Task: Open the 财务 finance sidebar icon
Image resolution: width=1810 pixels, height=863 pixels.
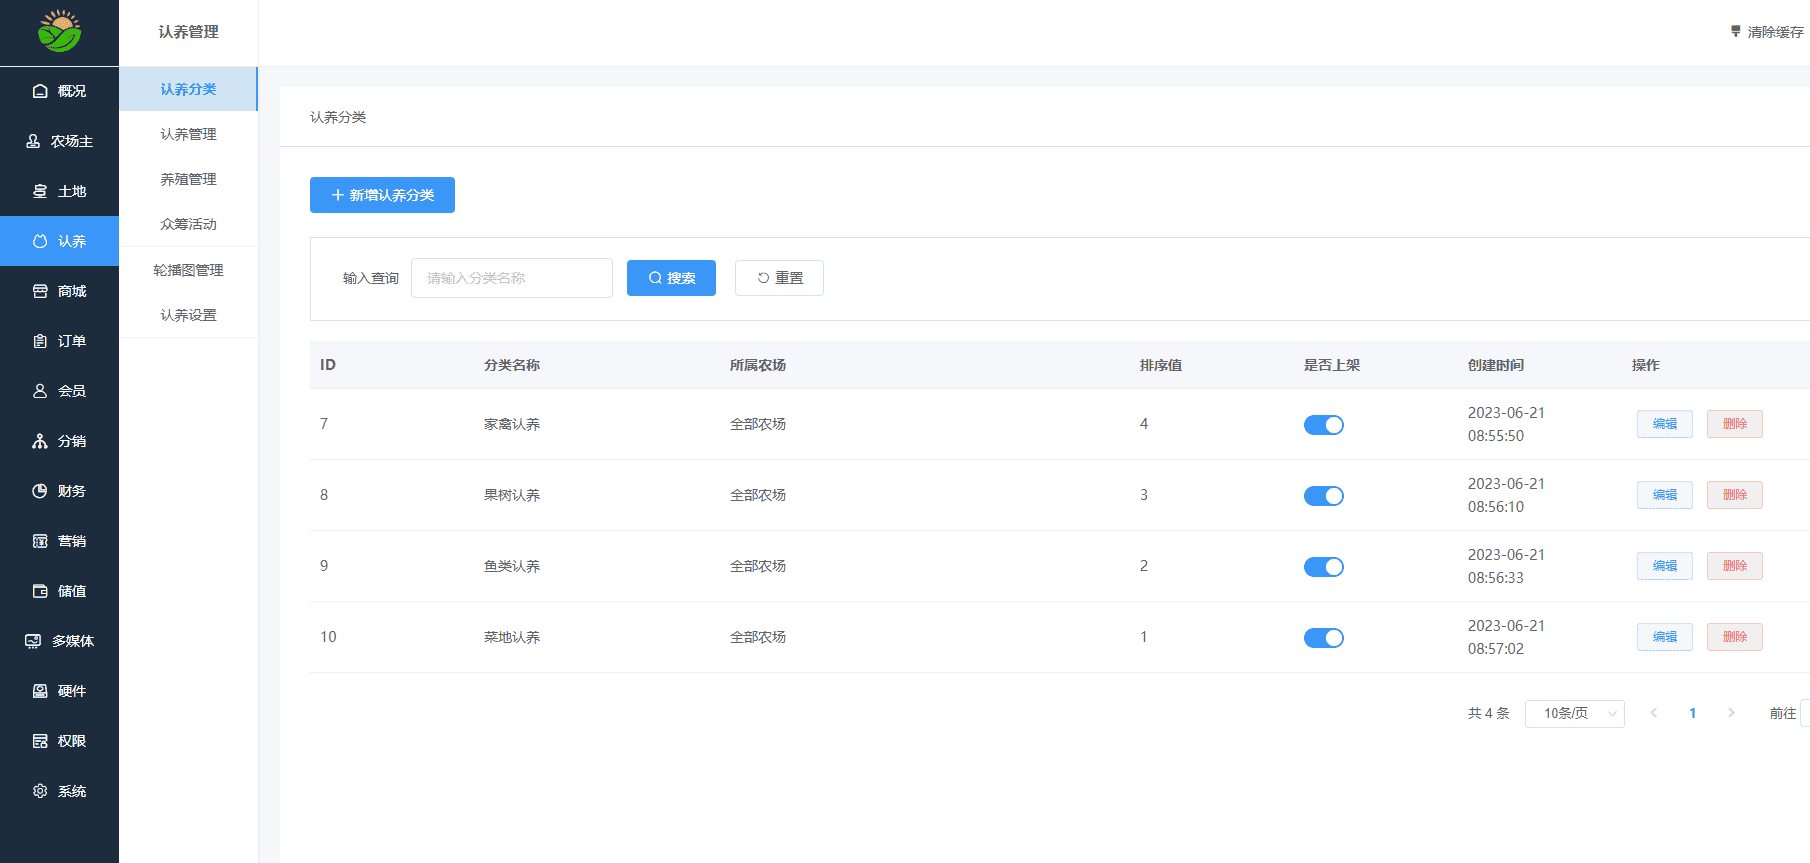Action: point(40,491)
